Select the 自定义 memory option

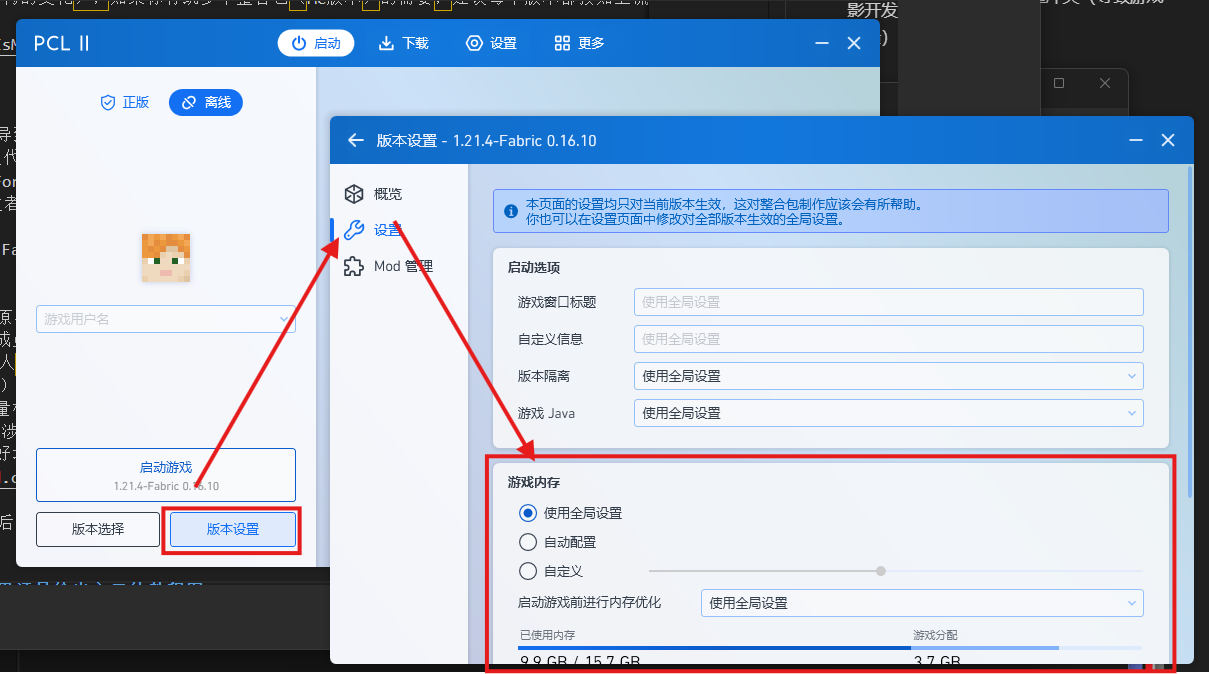(x=527, y=571)
